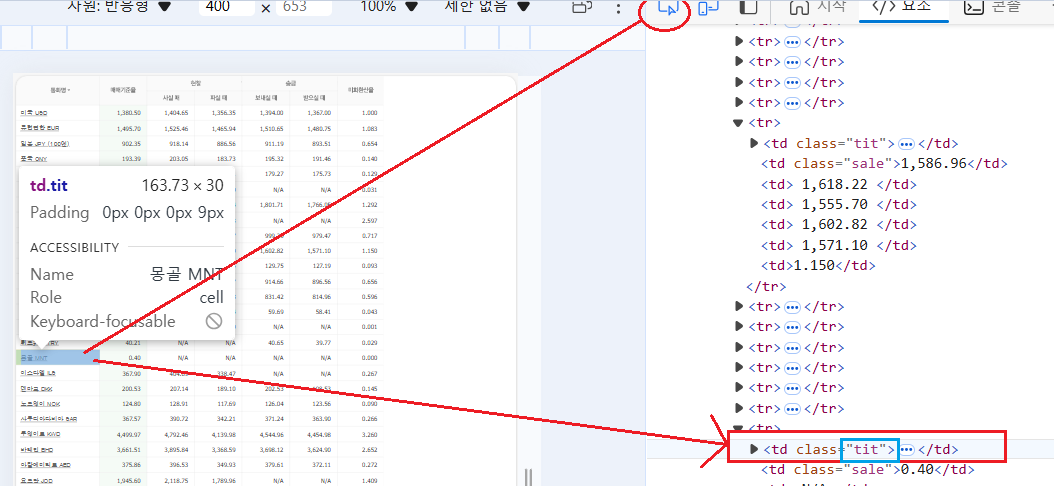Click the BHD base rate 3,661.51
This screenshot has width=1054, height=486.
pos(128,450)
